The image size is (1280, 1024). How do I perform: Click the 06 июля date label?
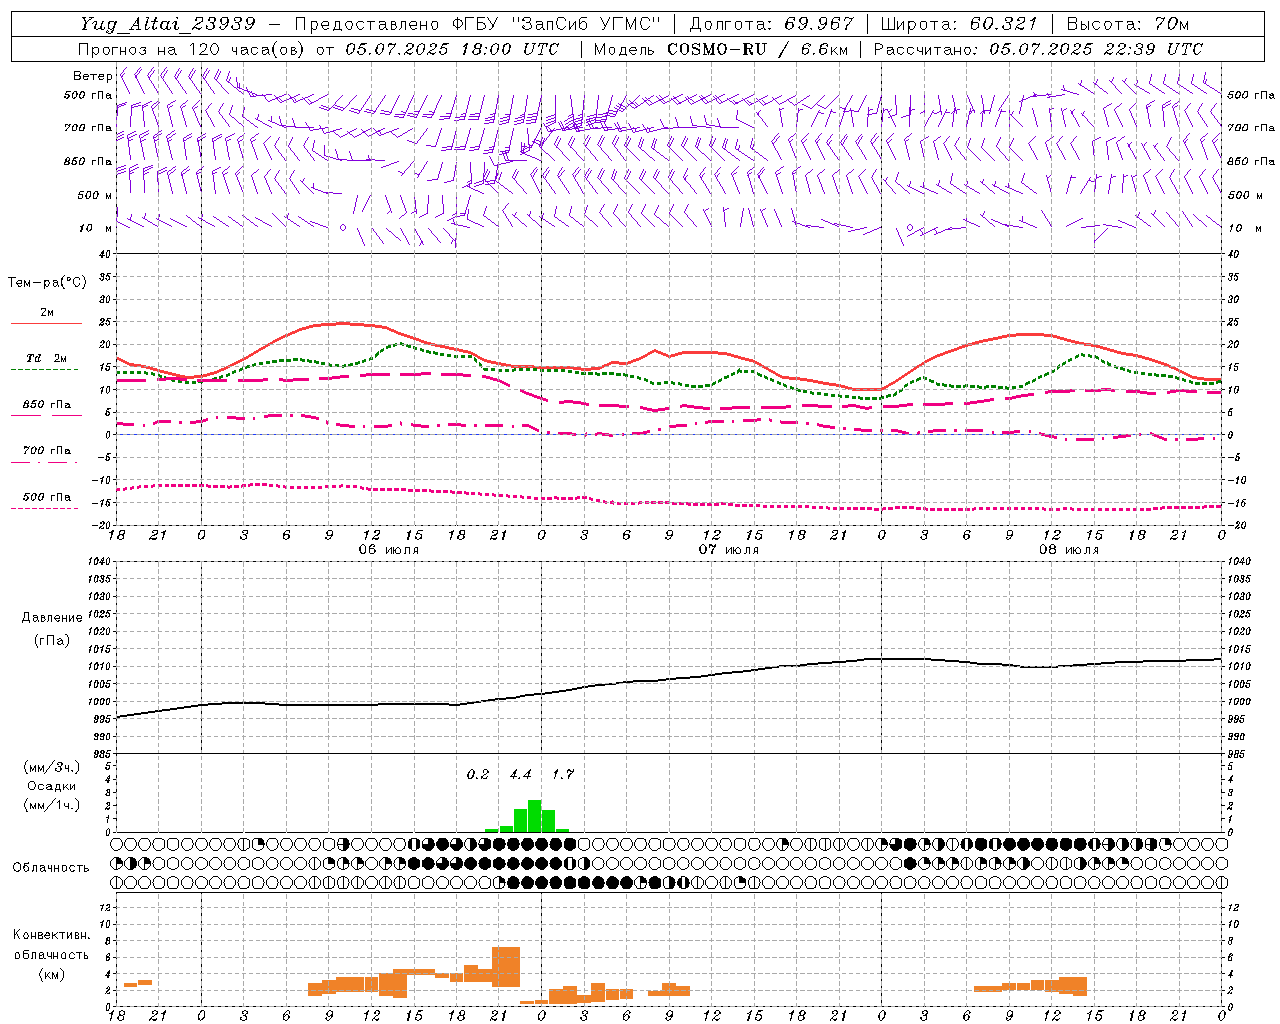389,550
